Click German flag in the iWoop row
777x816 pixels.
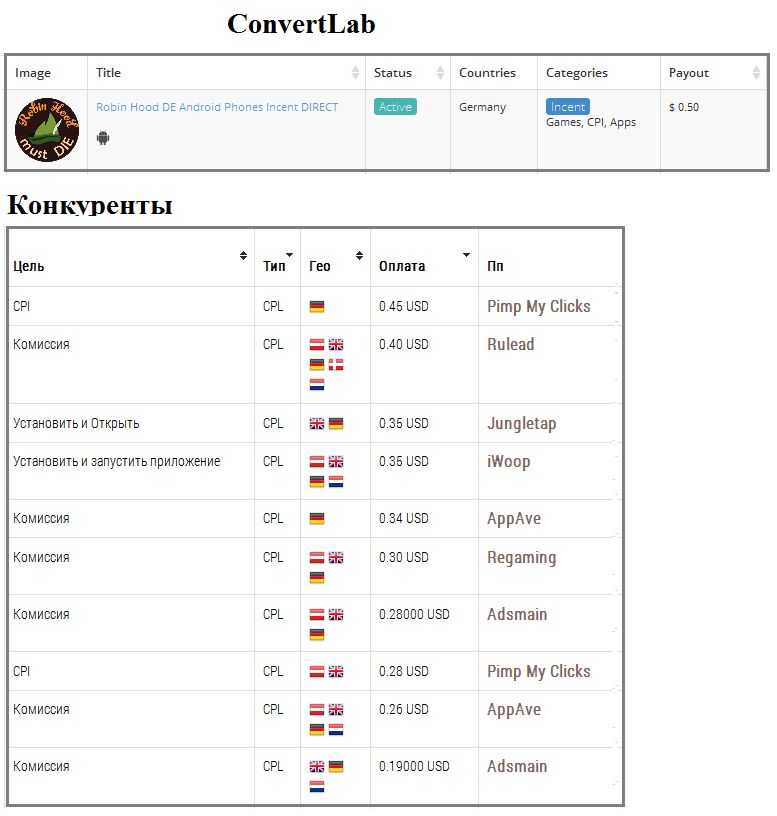[x=317, y=481]
